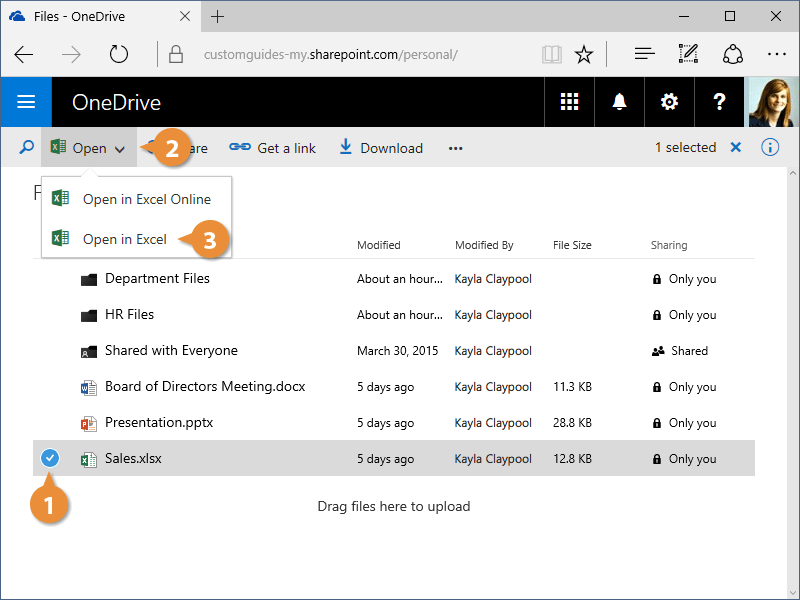Screen dimensions: 800x600
Task: Clear the selection with X icon
Action: pyautogui.click(x=736, y=148)
